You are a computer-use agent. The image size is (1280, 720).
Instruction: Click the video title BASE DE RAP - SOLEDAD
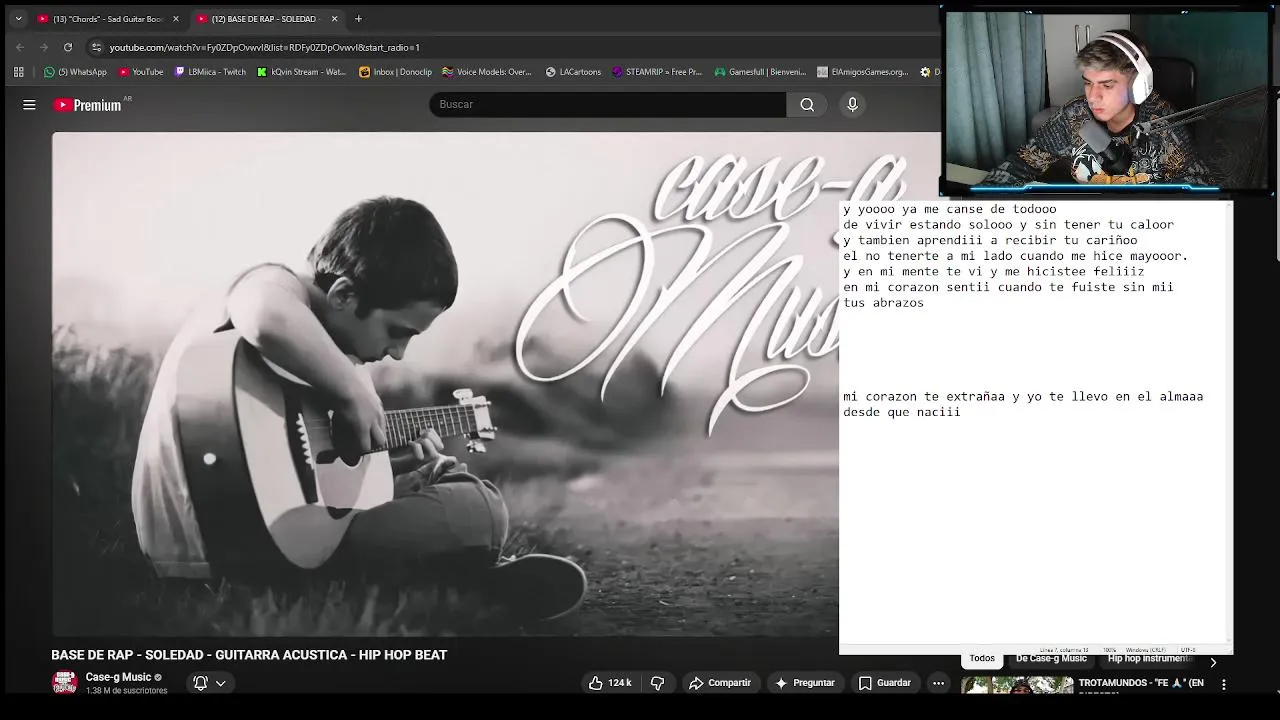[x=249, y=655]
